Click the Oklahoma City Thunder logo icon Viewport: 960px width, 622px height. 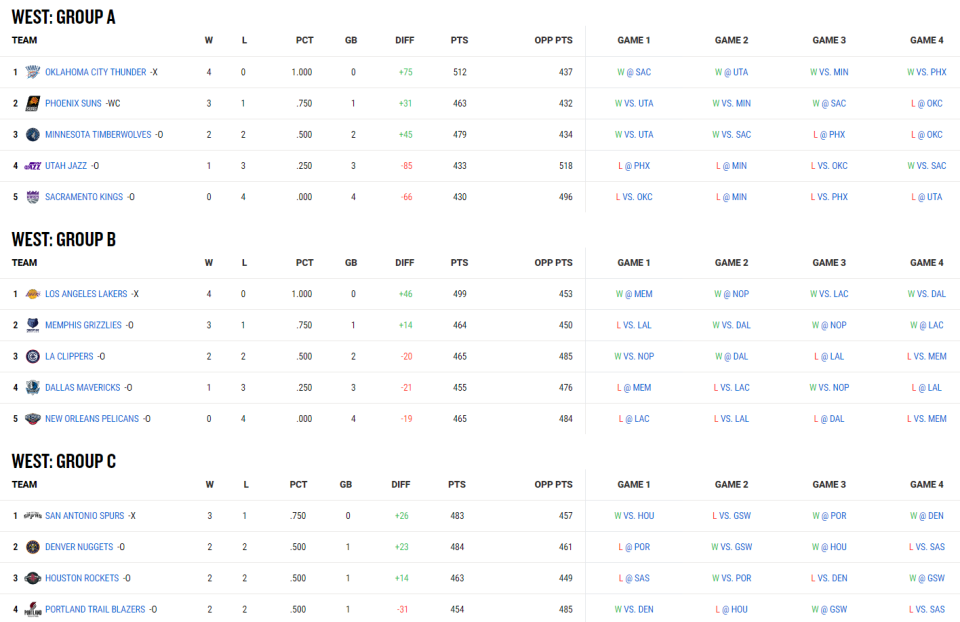(x=33, y=72)
